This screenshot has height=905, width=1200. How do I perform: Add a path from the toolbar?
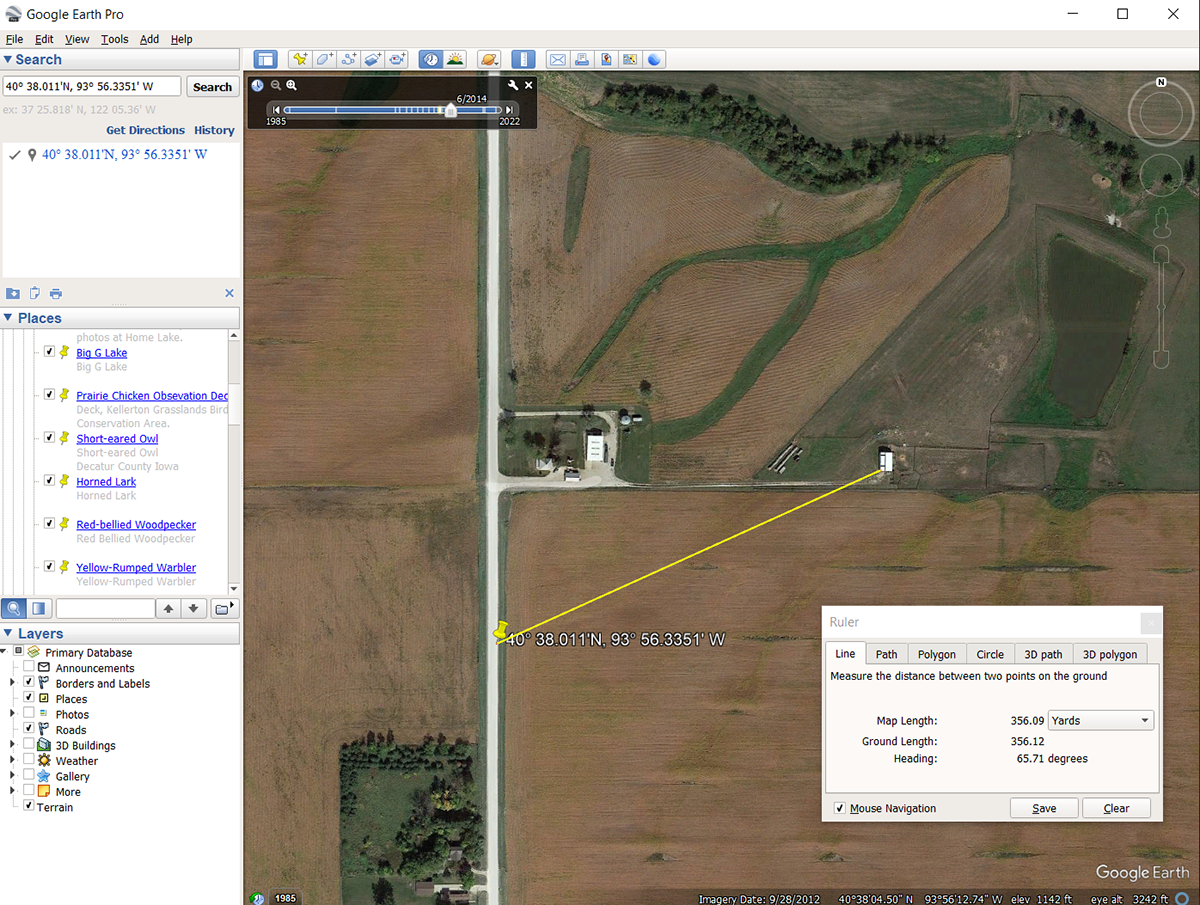tap(349, 59)
